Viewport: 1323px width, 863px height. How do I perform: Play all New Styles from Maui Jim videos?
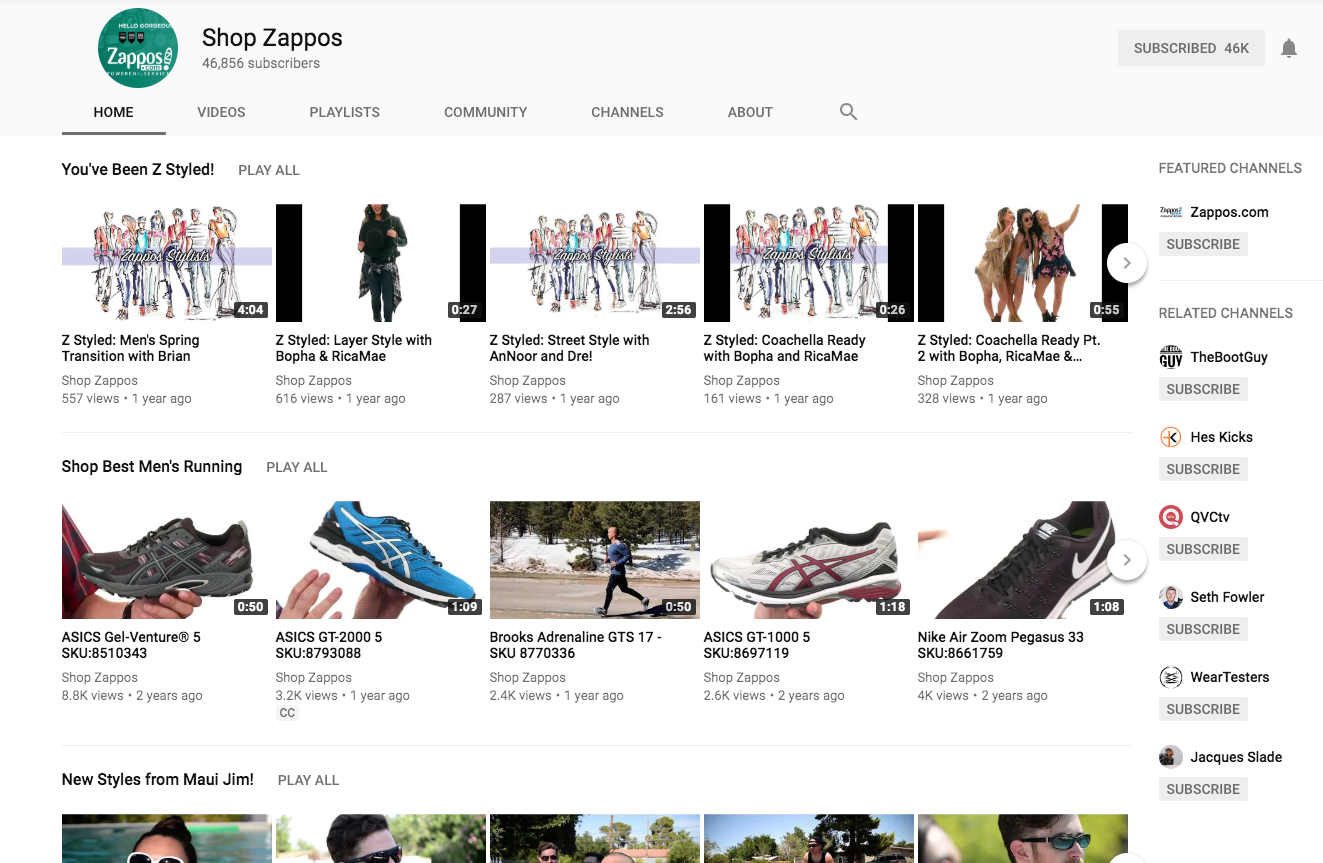309,780
